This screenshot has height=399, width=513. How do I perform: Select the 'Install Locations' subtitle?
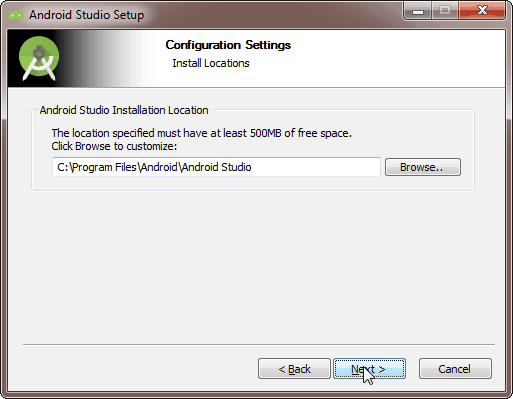[x=211, y=63]
